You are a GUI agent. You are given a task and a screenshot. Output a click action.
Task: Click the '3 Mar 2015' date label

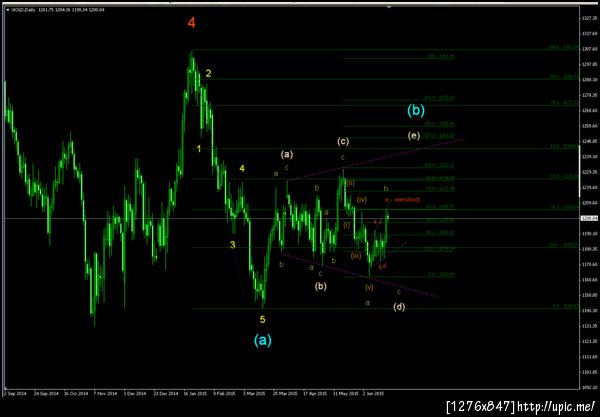click(x=254, y=393)
